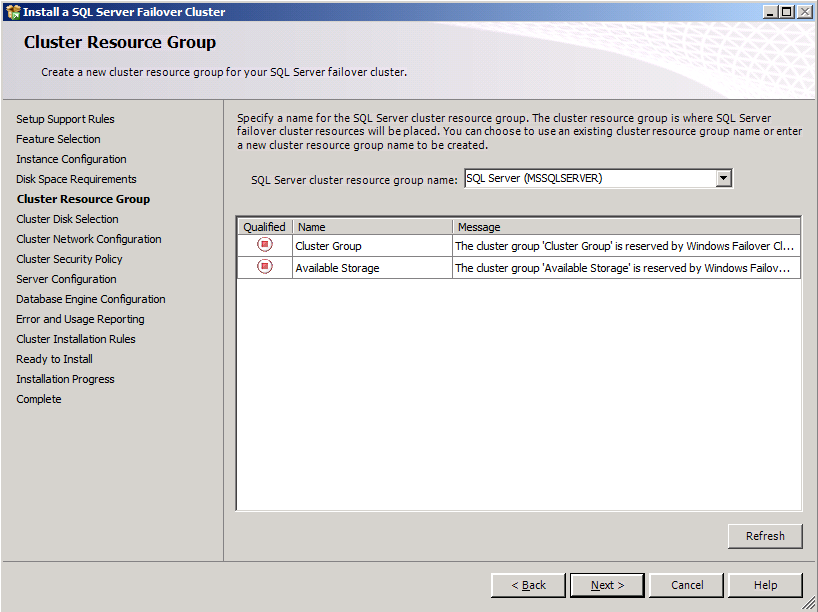Open Help for this setup page

tap(765, 585)
